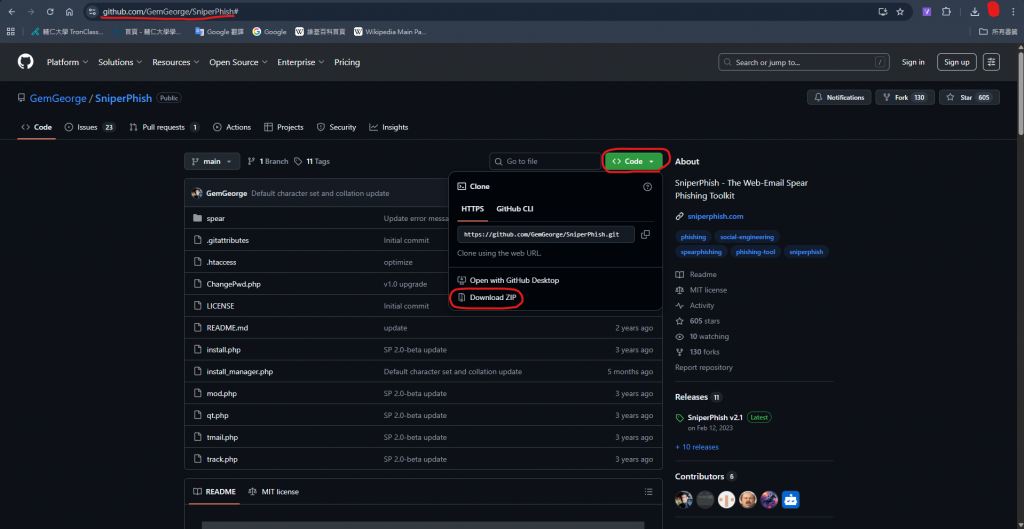Image resolution: width=1024 pixels, height=529 pixels.
Task: Open sniperphish.com website link
Action: click(x=715, y=216)
